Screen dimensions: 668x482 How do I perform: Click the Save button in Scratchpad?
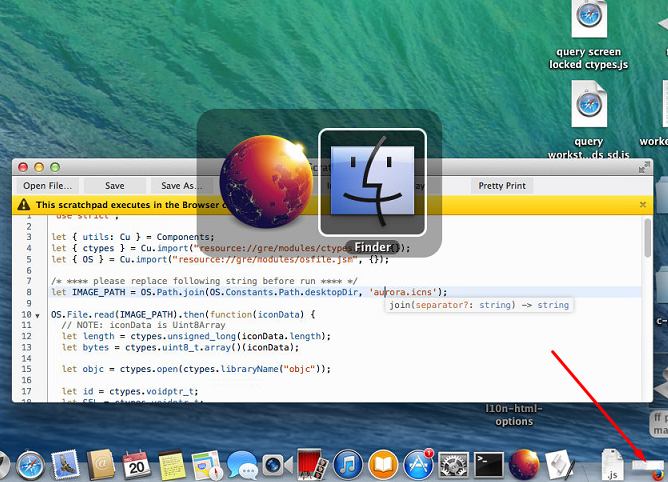point(115,186)
